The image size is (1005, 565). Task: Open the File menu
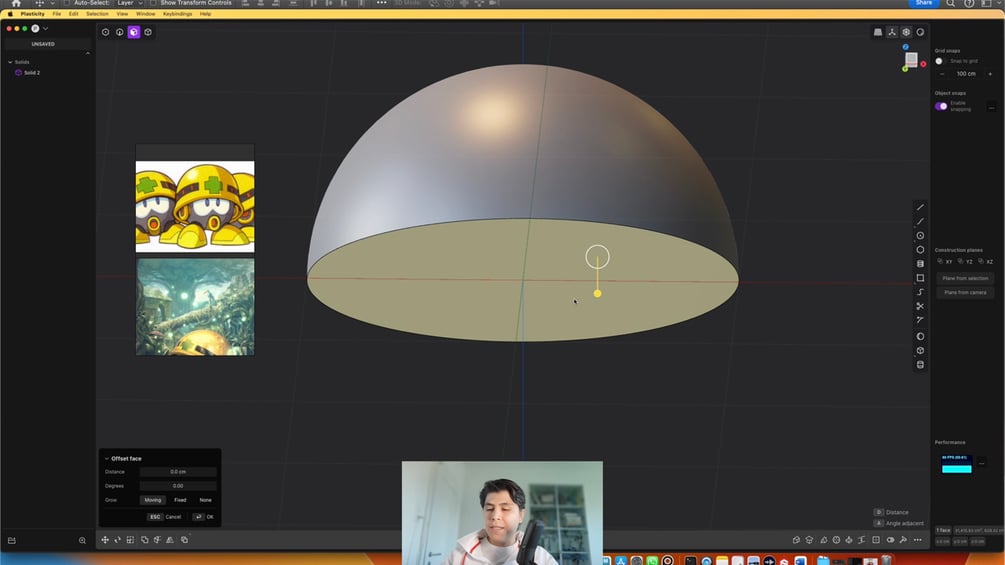pos(56,13)
